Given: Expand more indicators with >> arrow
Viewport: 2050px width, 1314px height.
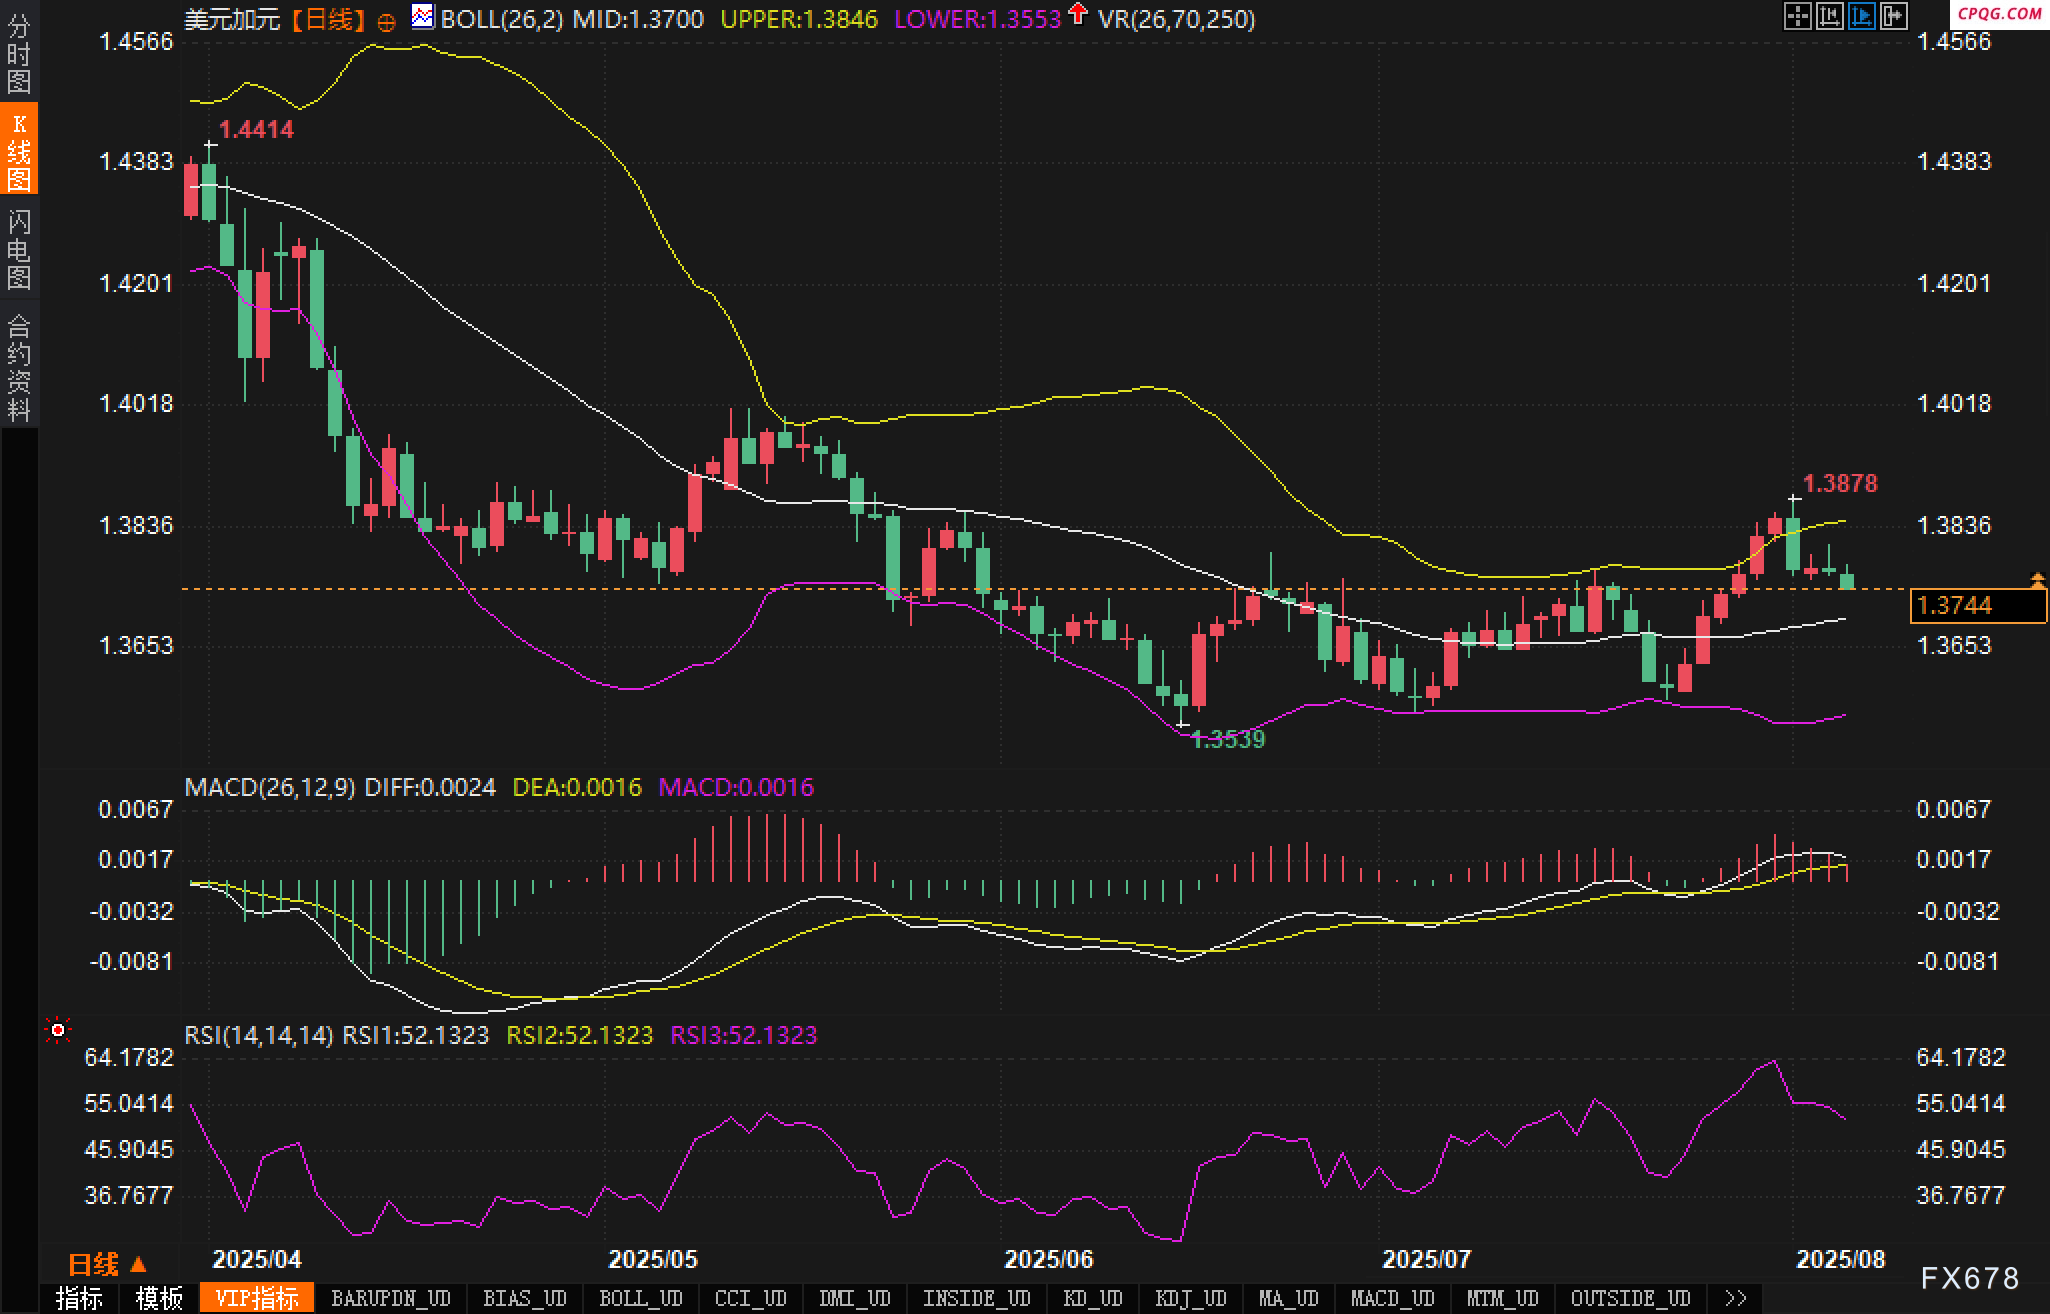Looking at the screenshot, I should (x=1736, y=1298).
